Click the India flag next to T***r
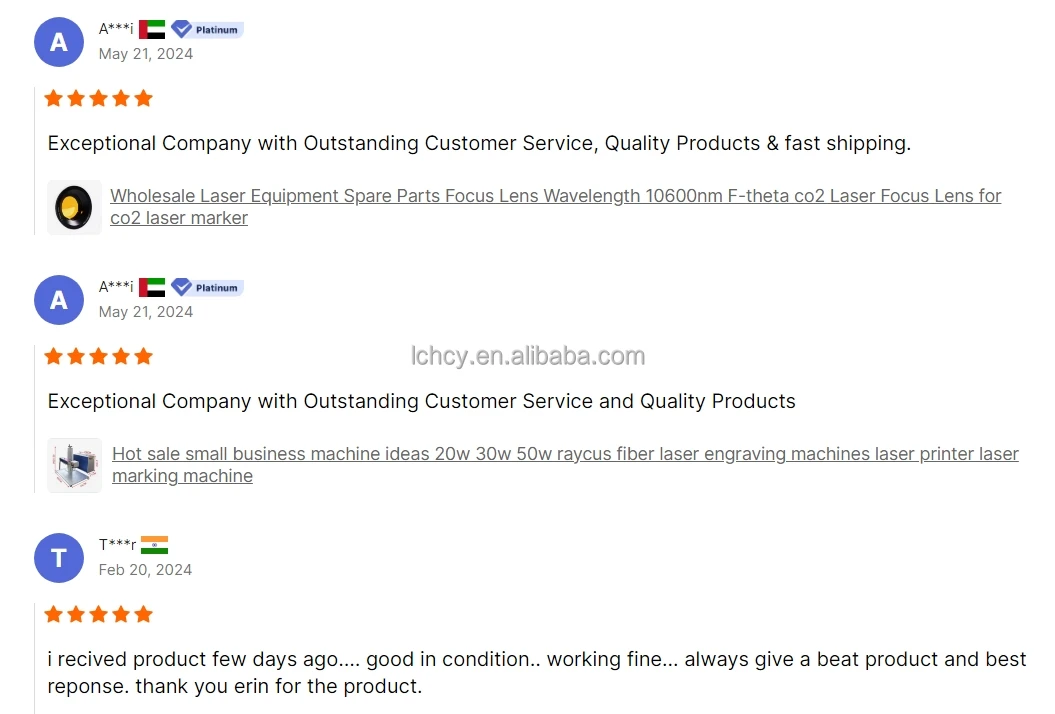Image resolution: width=1055 pixels, height=714 pixels. (x=154, y=545)
